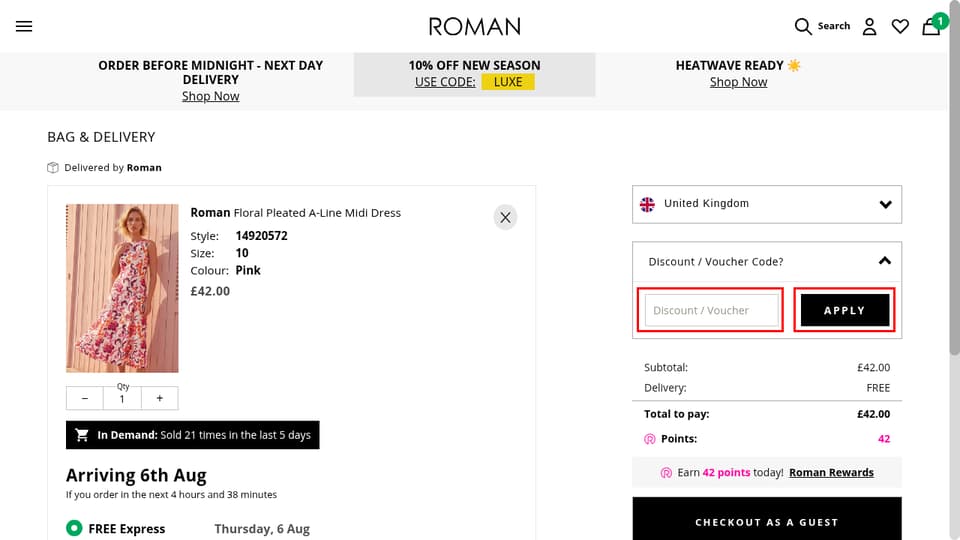Screen dimensions: 960x540
Task: Click the Thursday, 6 Aug delivery date
Action: (x=262, y=528)
